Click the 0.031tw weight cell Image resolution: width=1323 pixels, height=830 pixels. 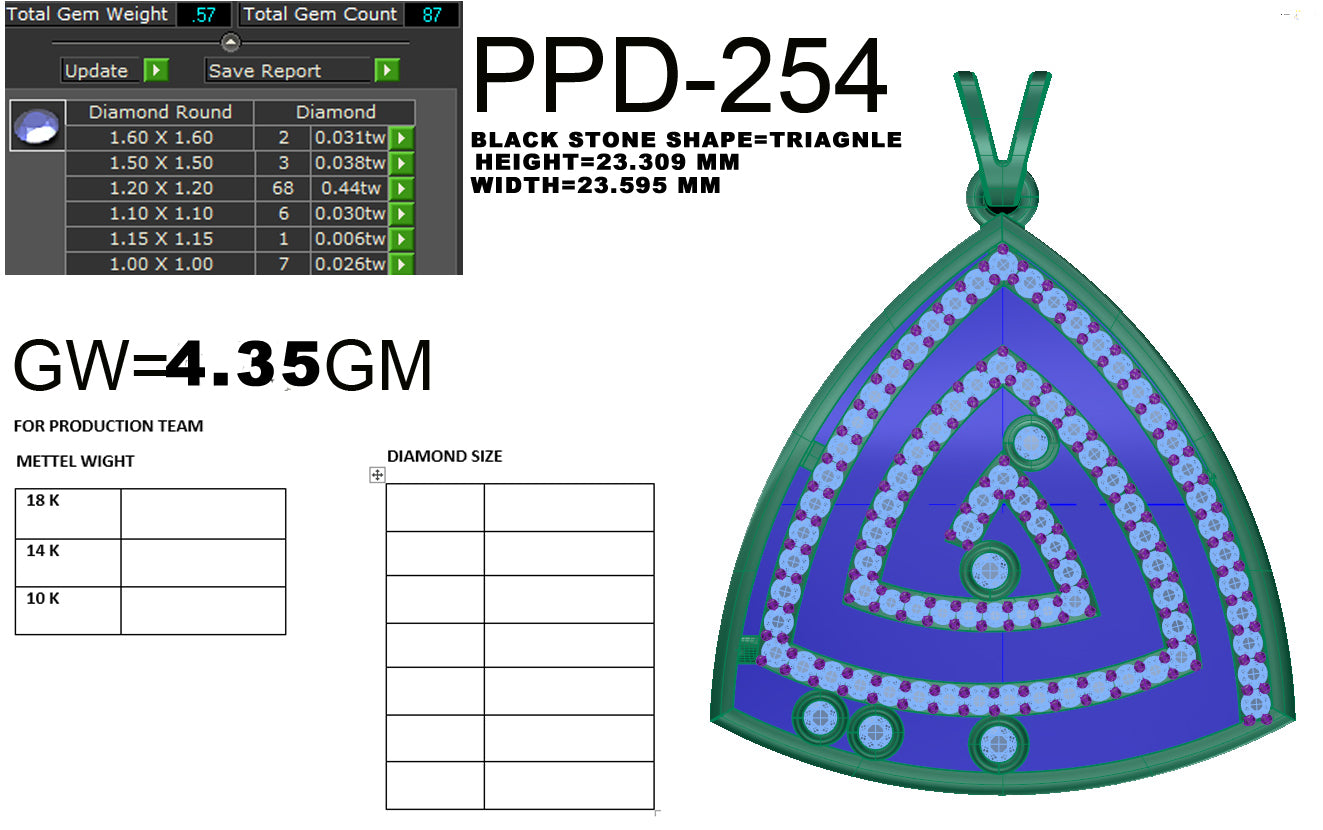[351, 138]
